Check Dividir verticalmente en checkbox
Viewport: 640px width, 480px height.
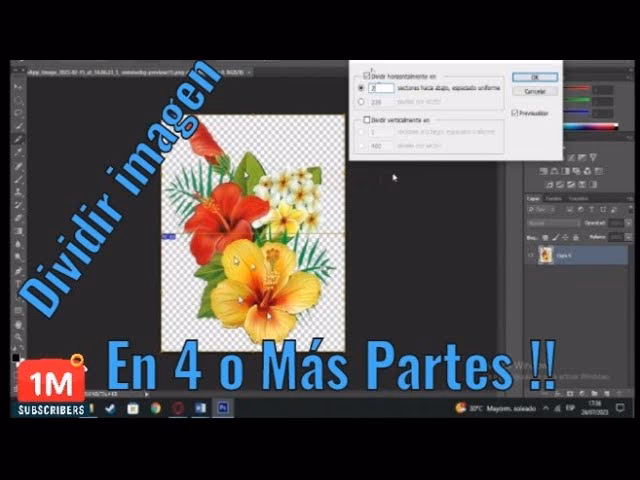click(x=367, y=120)
